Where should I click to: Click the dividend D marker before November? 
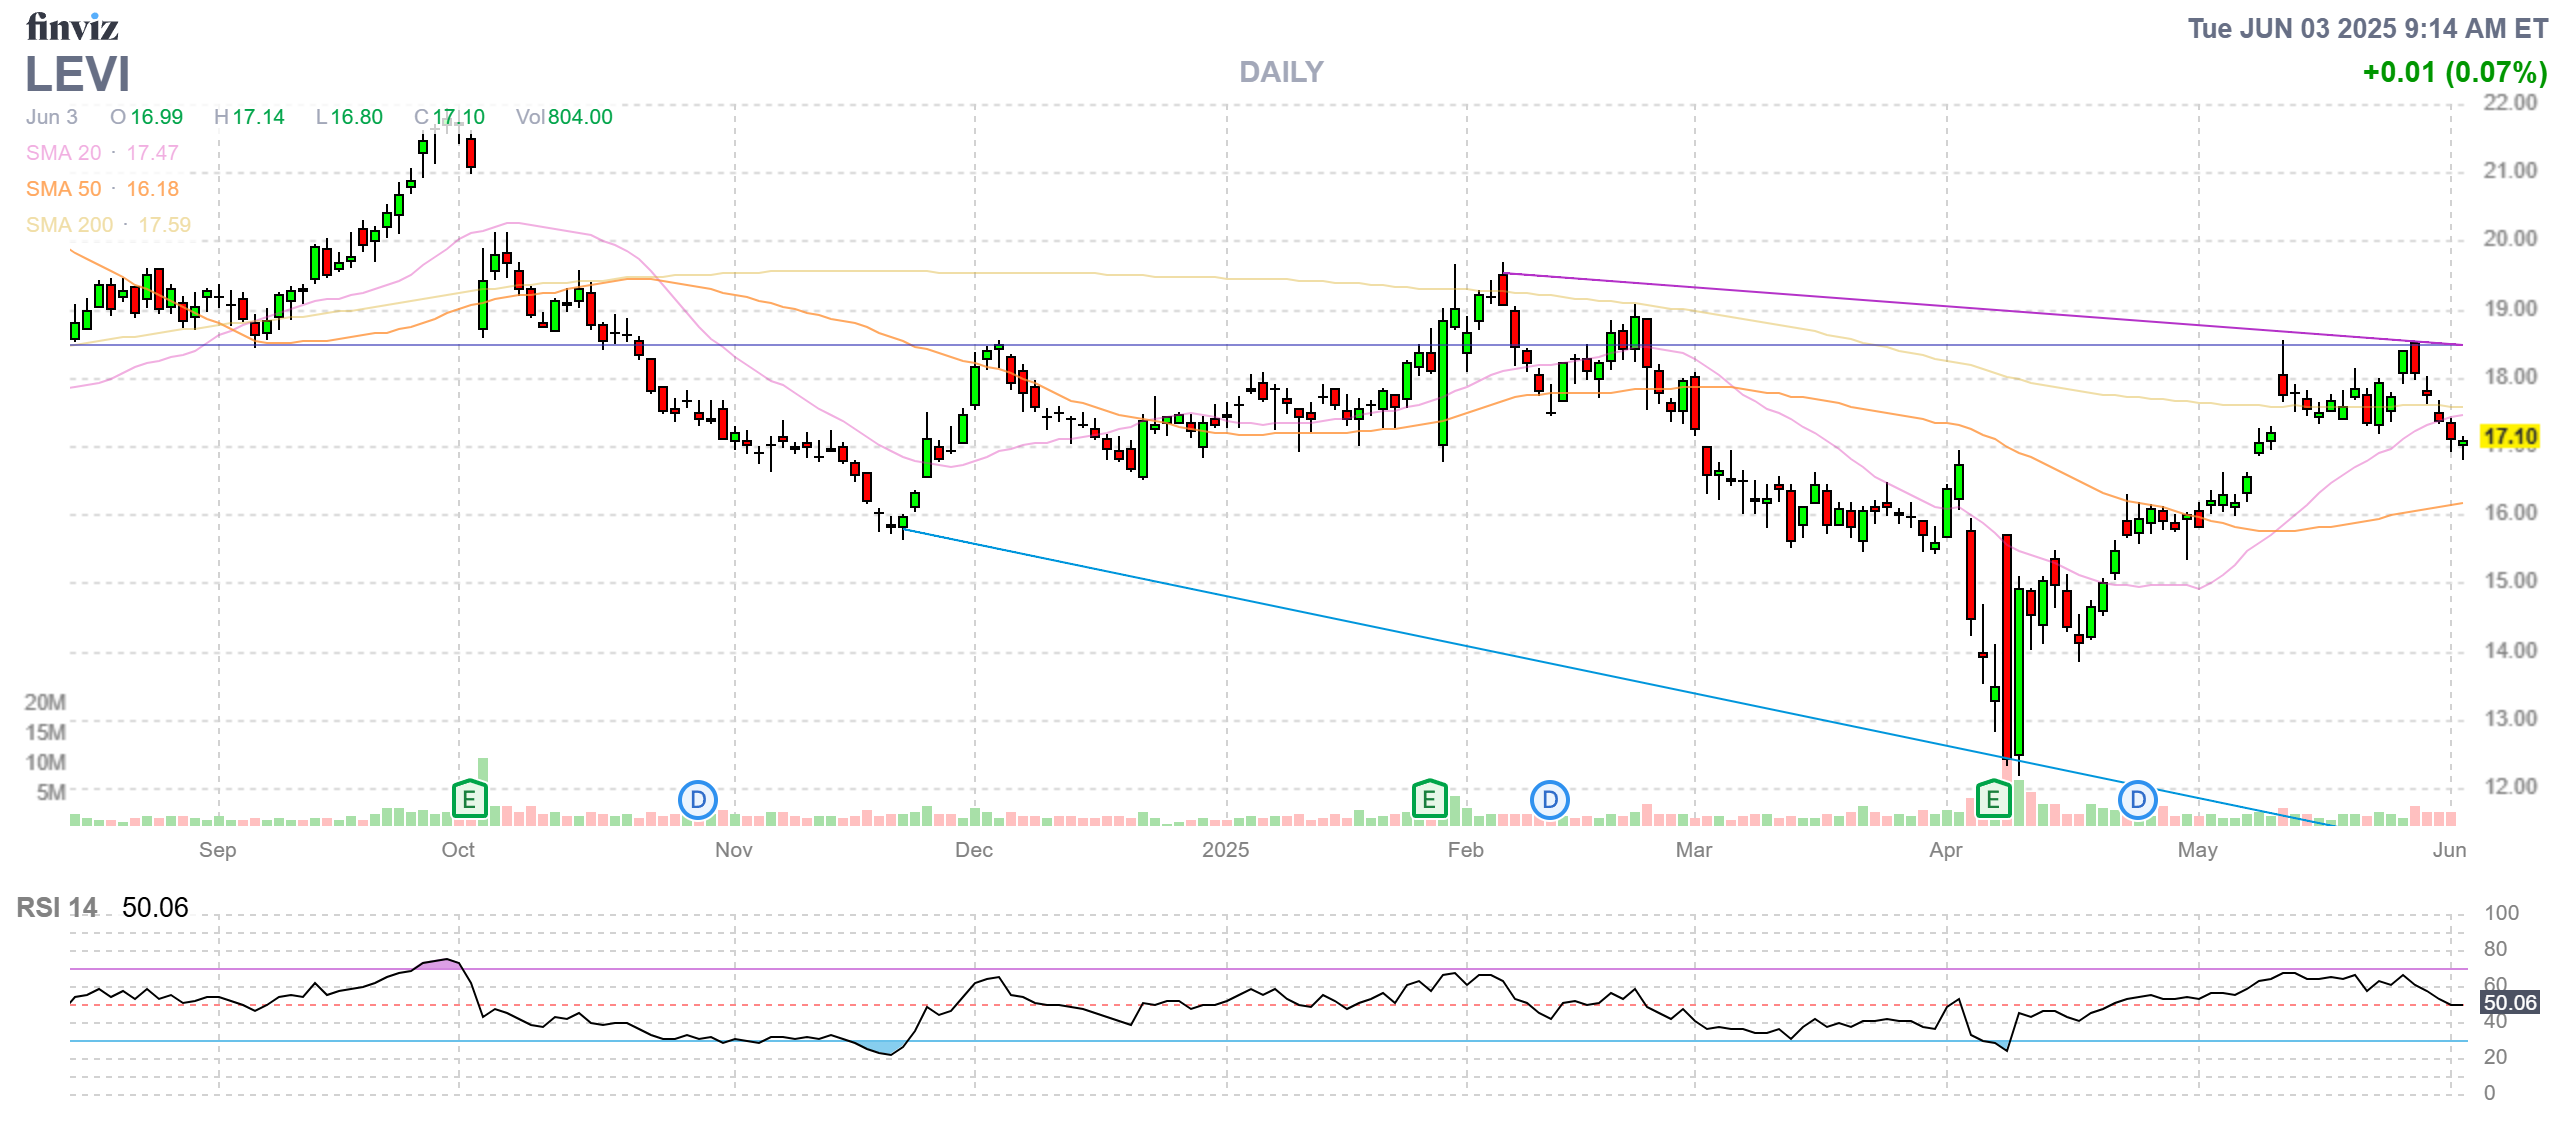tap(698, 799)
